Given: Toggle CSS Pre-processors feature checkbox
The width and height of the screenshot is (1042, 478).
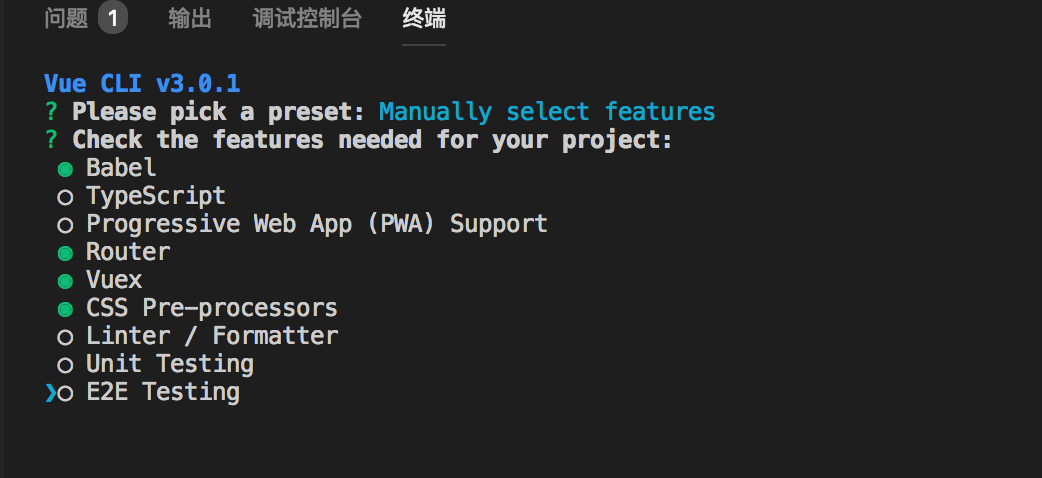Looking at the screenshot, I should (x=66, y=309).
